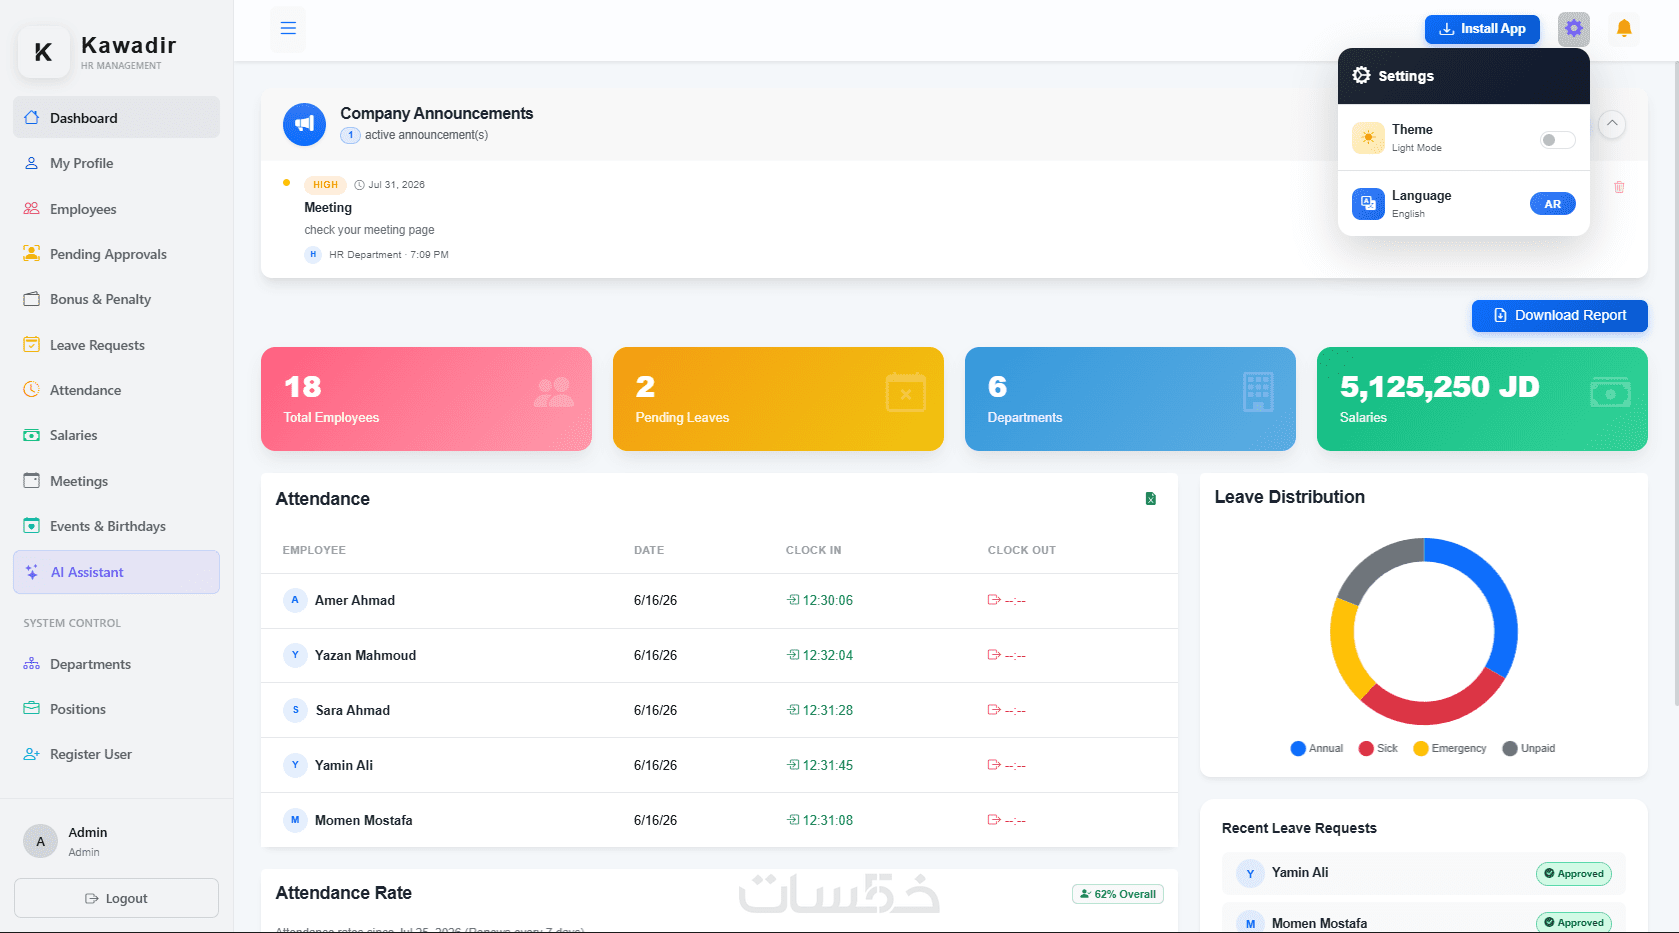Toggle Unpaid legend in Leave Distribution
1679x933 pixels.
pyautogui.click(x=1528, y=748)
